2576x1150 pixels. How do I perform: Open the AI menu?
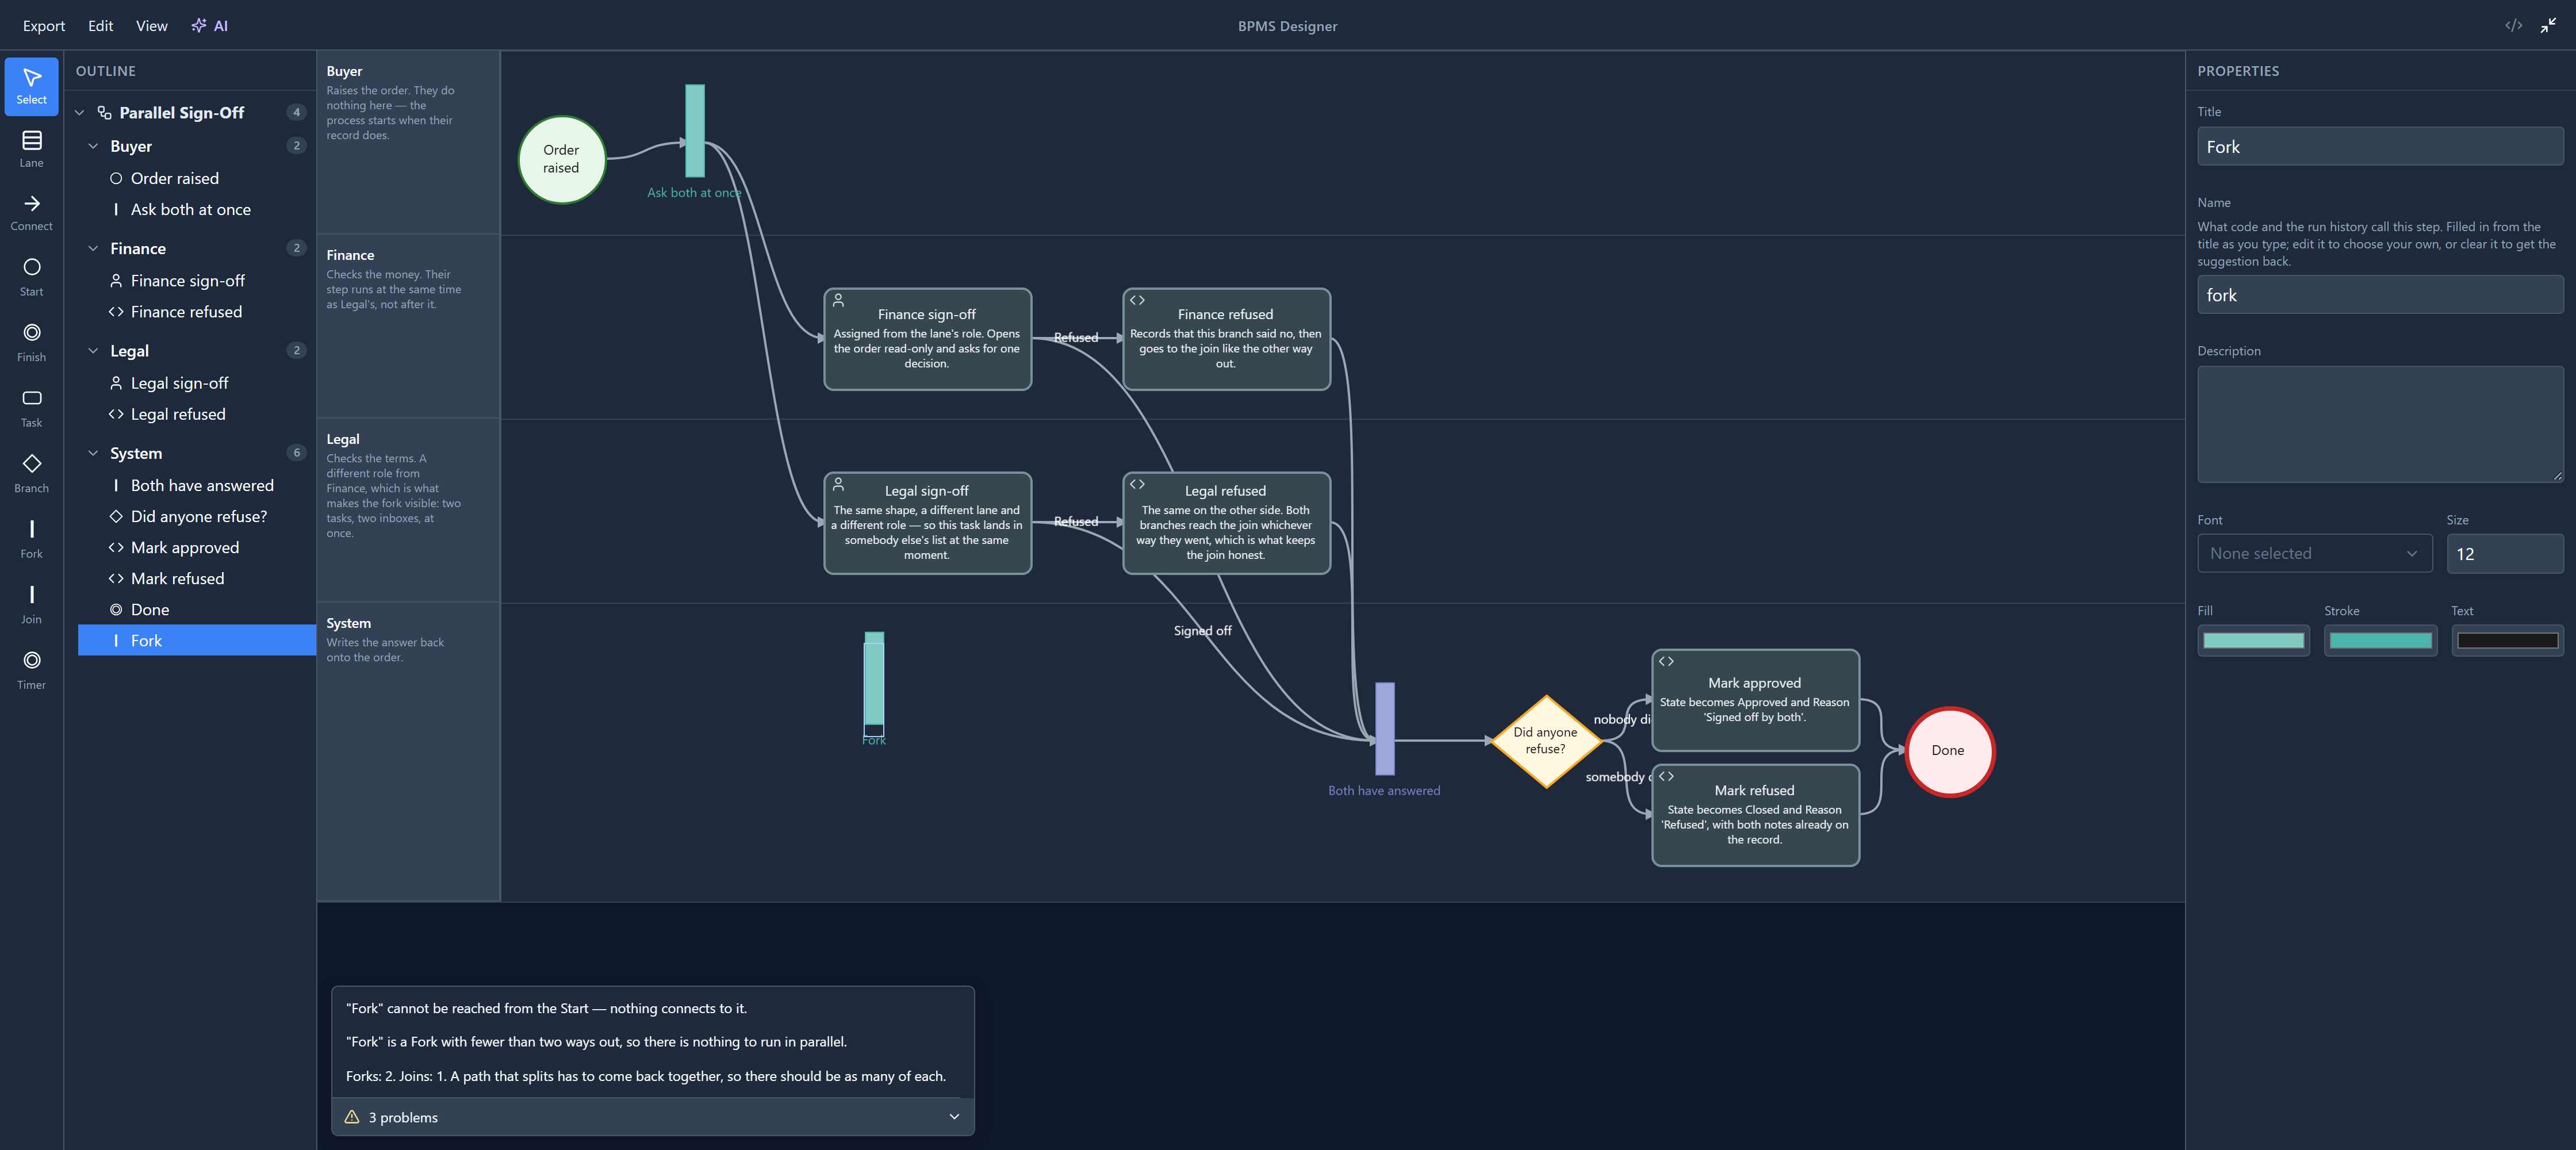pyautogui.click(x=210, y=26)
